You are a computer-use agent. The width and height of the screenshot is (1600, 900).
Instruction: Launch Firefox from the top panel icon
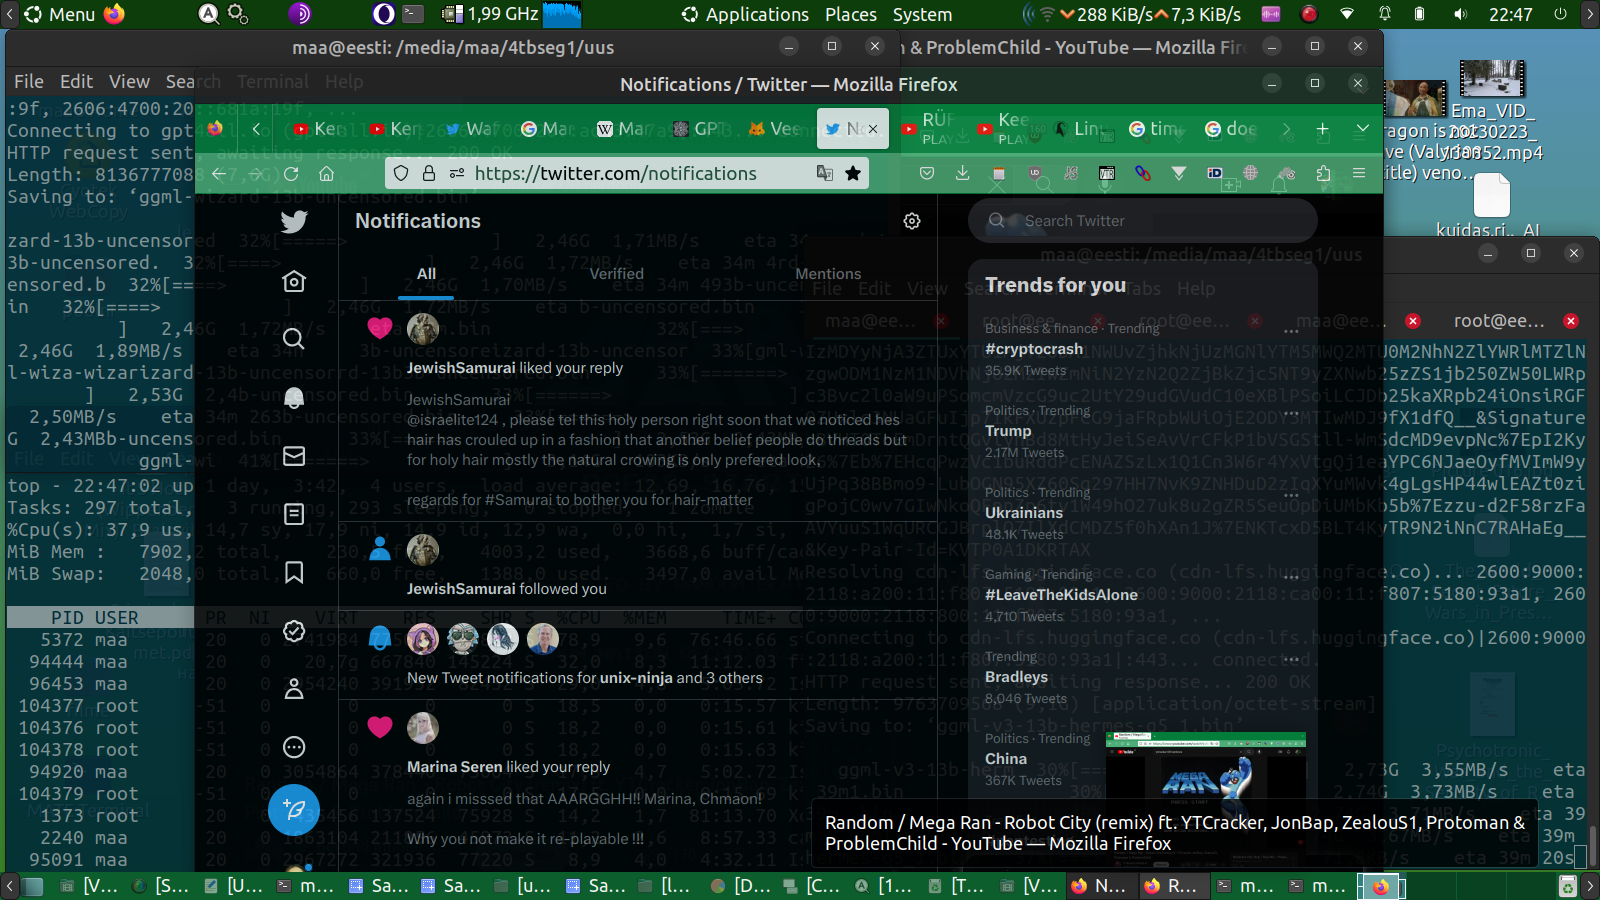pyautogui.click(x=115, y=14)
